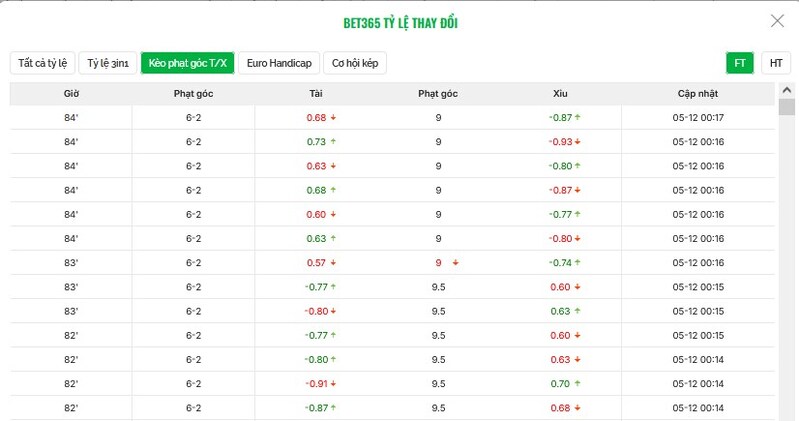Click the red down arrow next to corner line 9
Viewport: 799px width, 421px height.
tap(456, 263)
